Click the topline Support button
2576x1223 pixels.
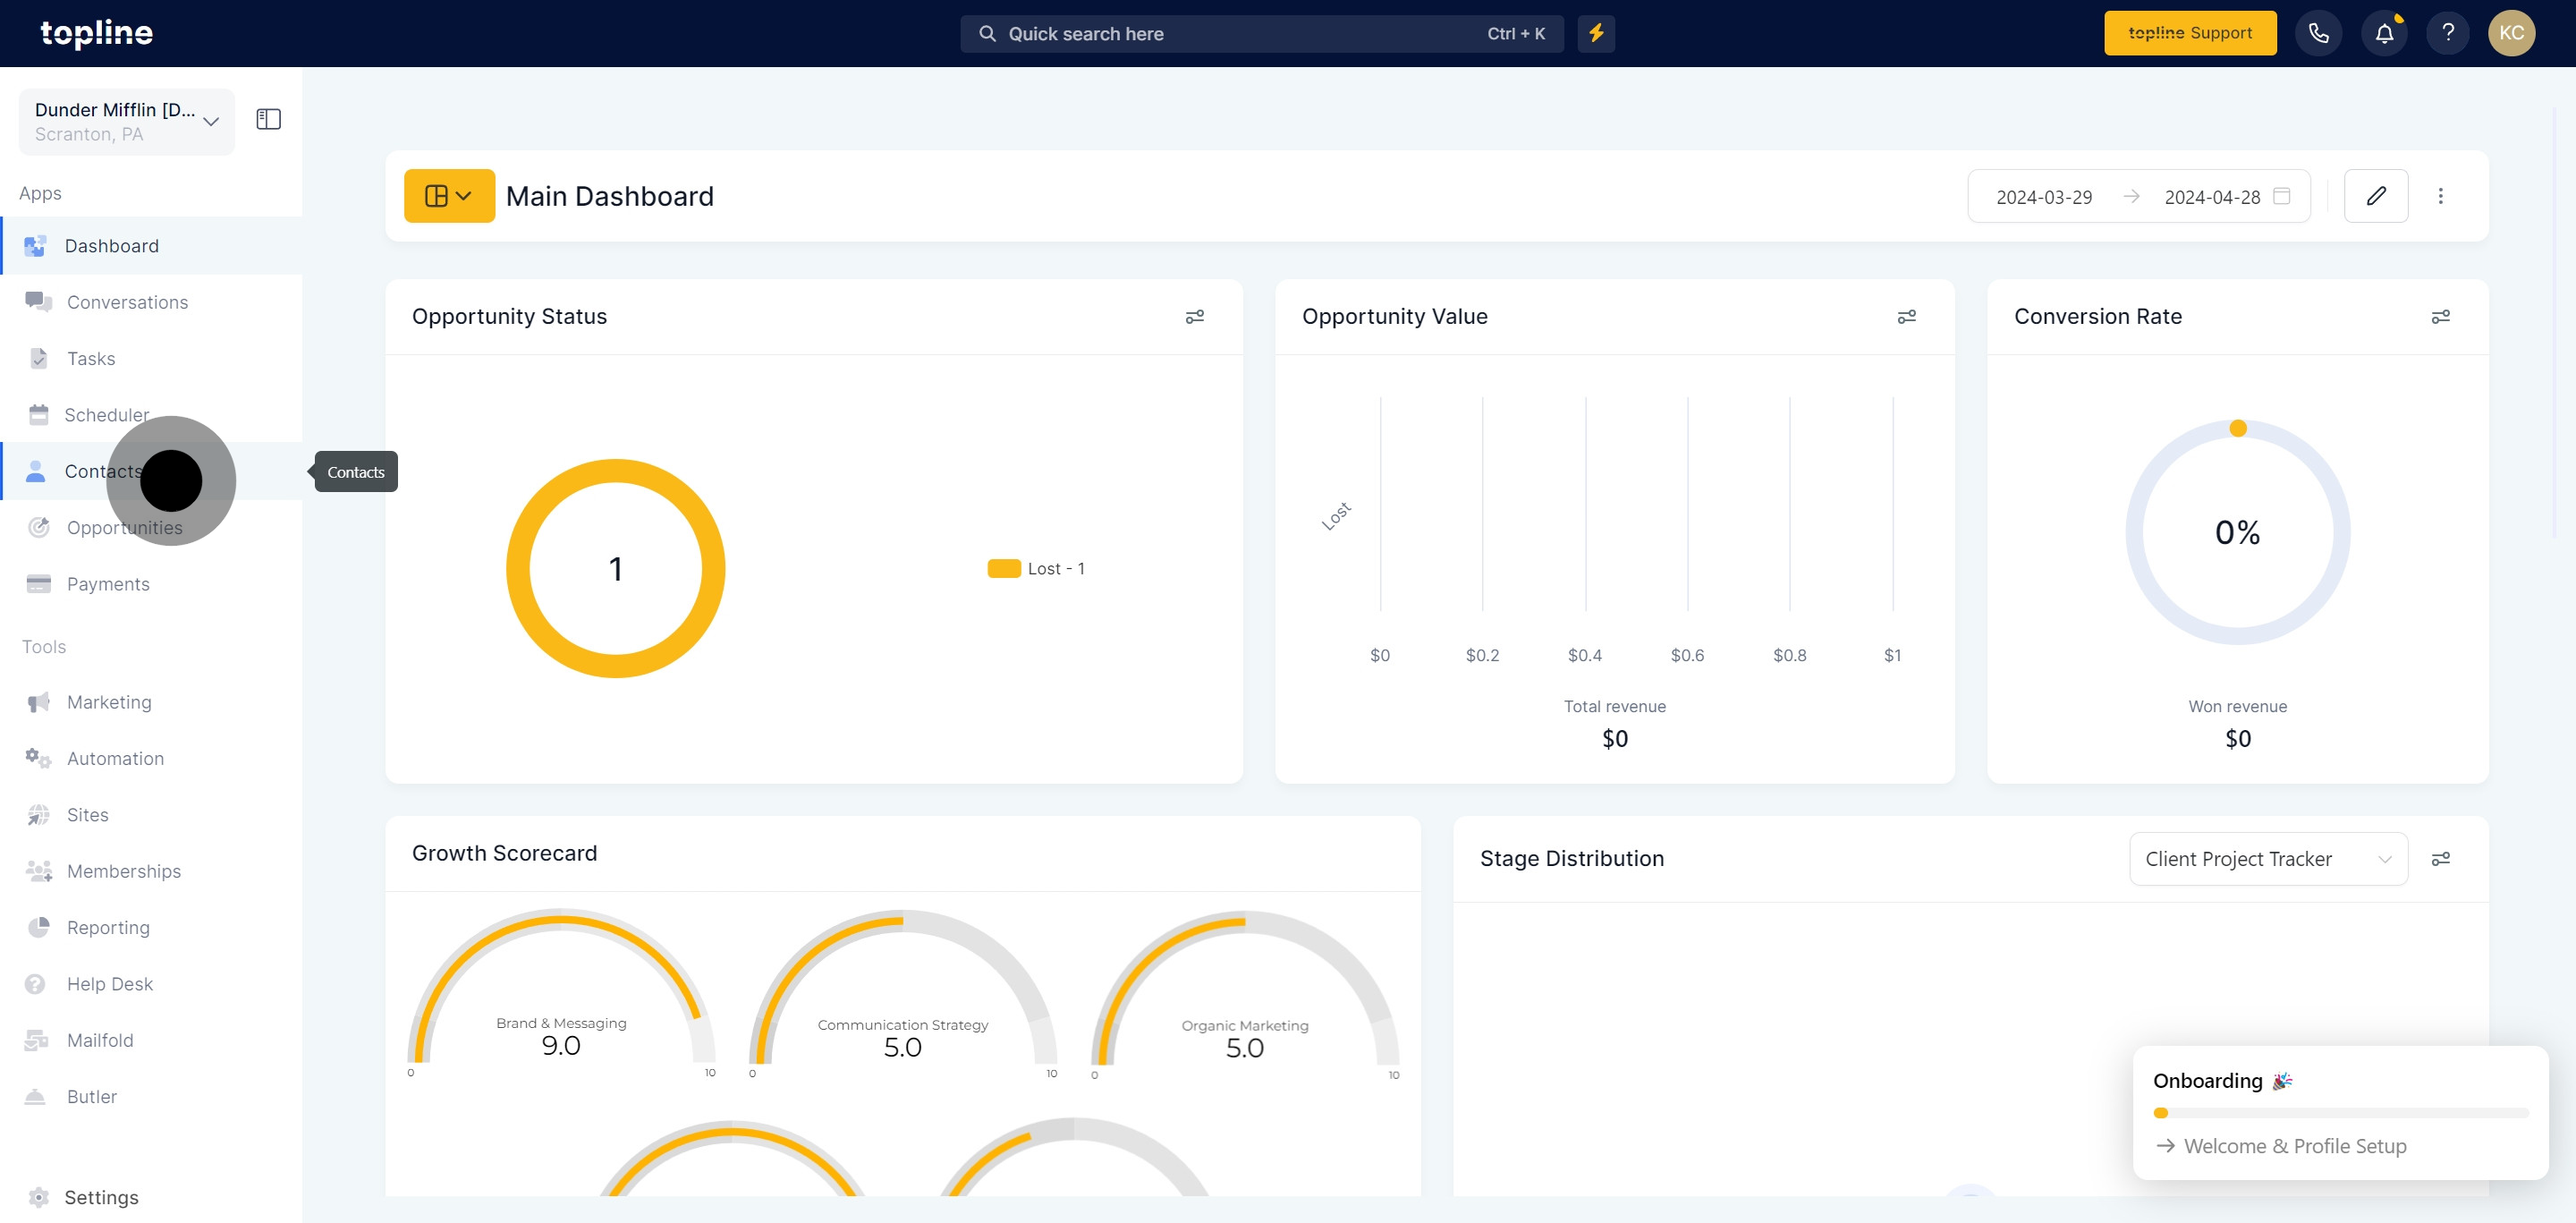2189,33
